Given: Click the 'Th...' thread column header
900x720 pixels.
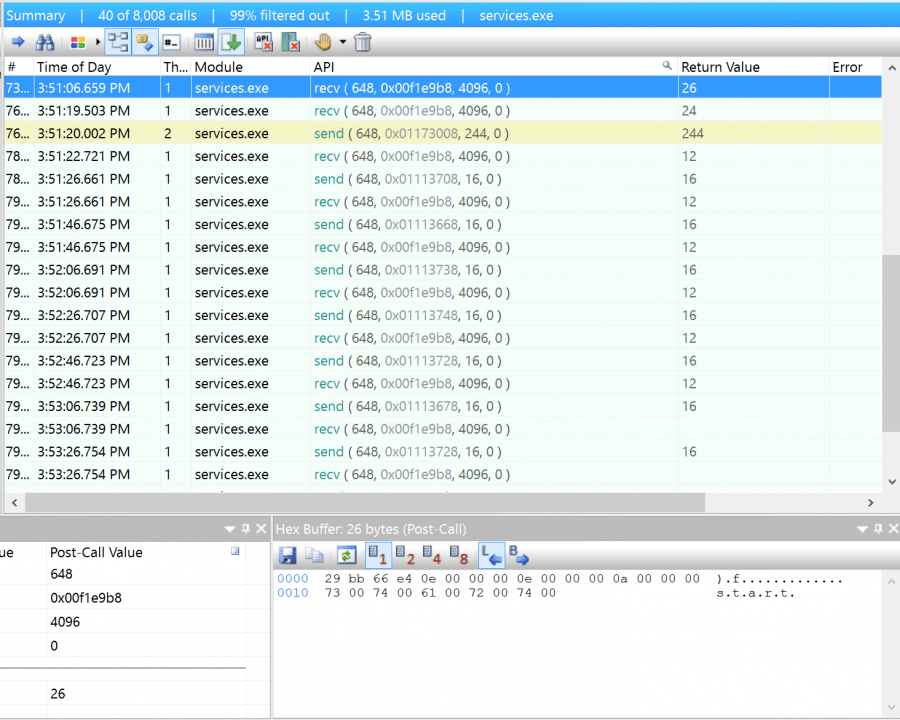Looking at the screenshot, I should [175, 67].
